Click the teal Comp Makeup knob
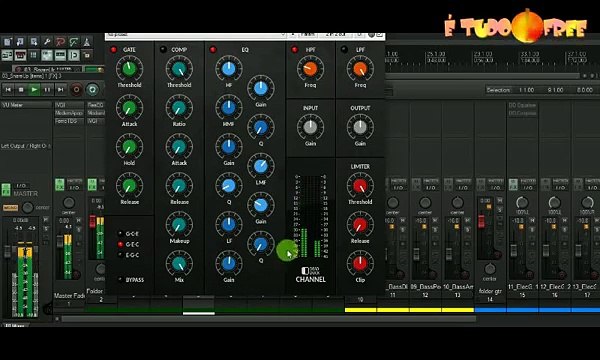Viewport: 600px width, 360px height. tap(179, 224)
